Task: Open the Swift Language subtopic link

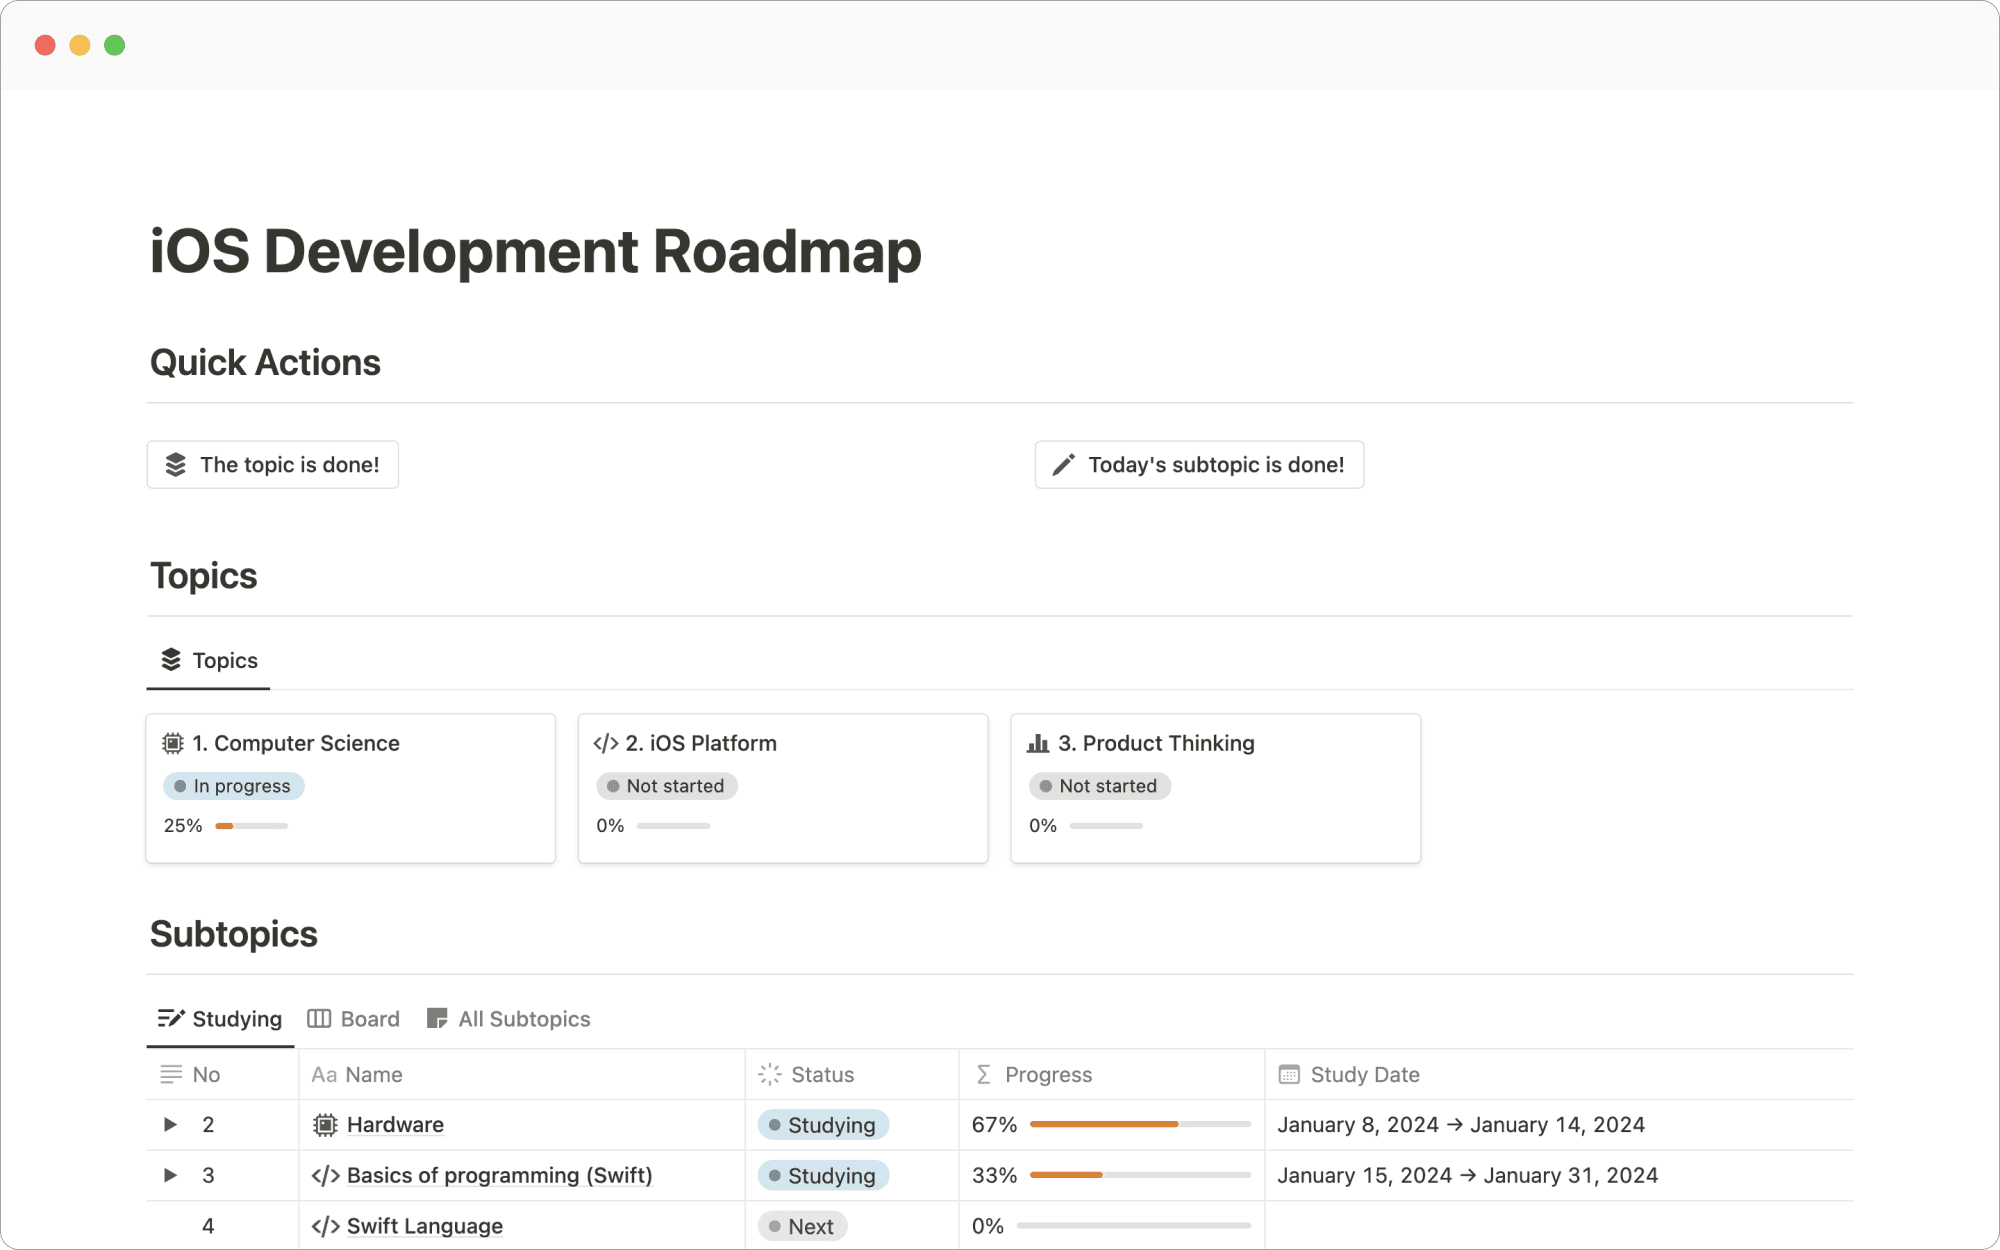Action: coord(424,1225)
